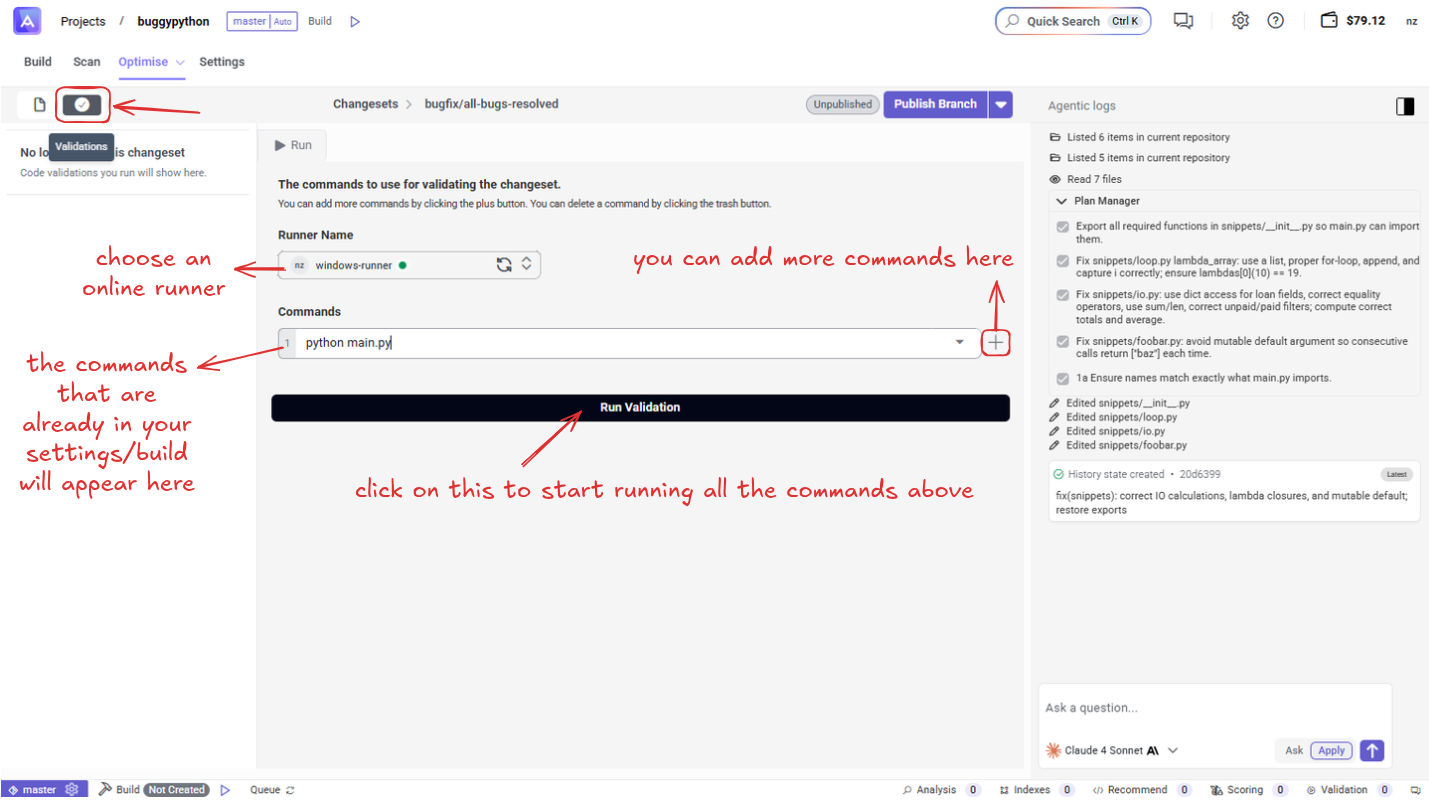Toggle the Export all required functions checkbox
The width and height of the screenshot is (1429, 800).
[1063, 227]
